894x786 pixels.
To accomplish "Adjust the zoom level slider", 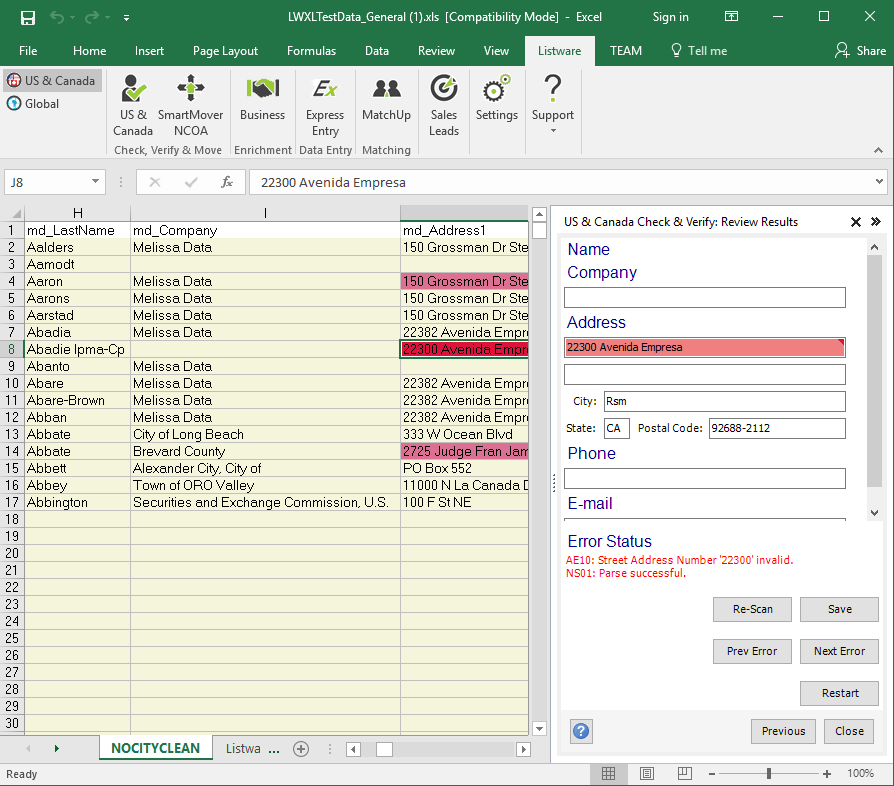I will 768,774.
